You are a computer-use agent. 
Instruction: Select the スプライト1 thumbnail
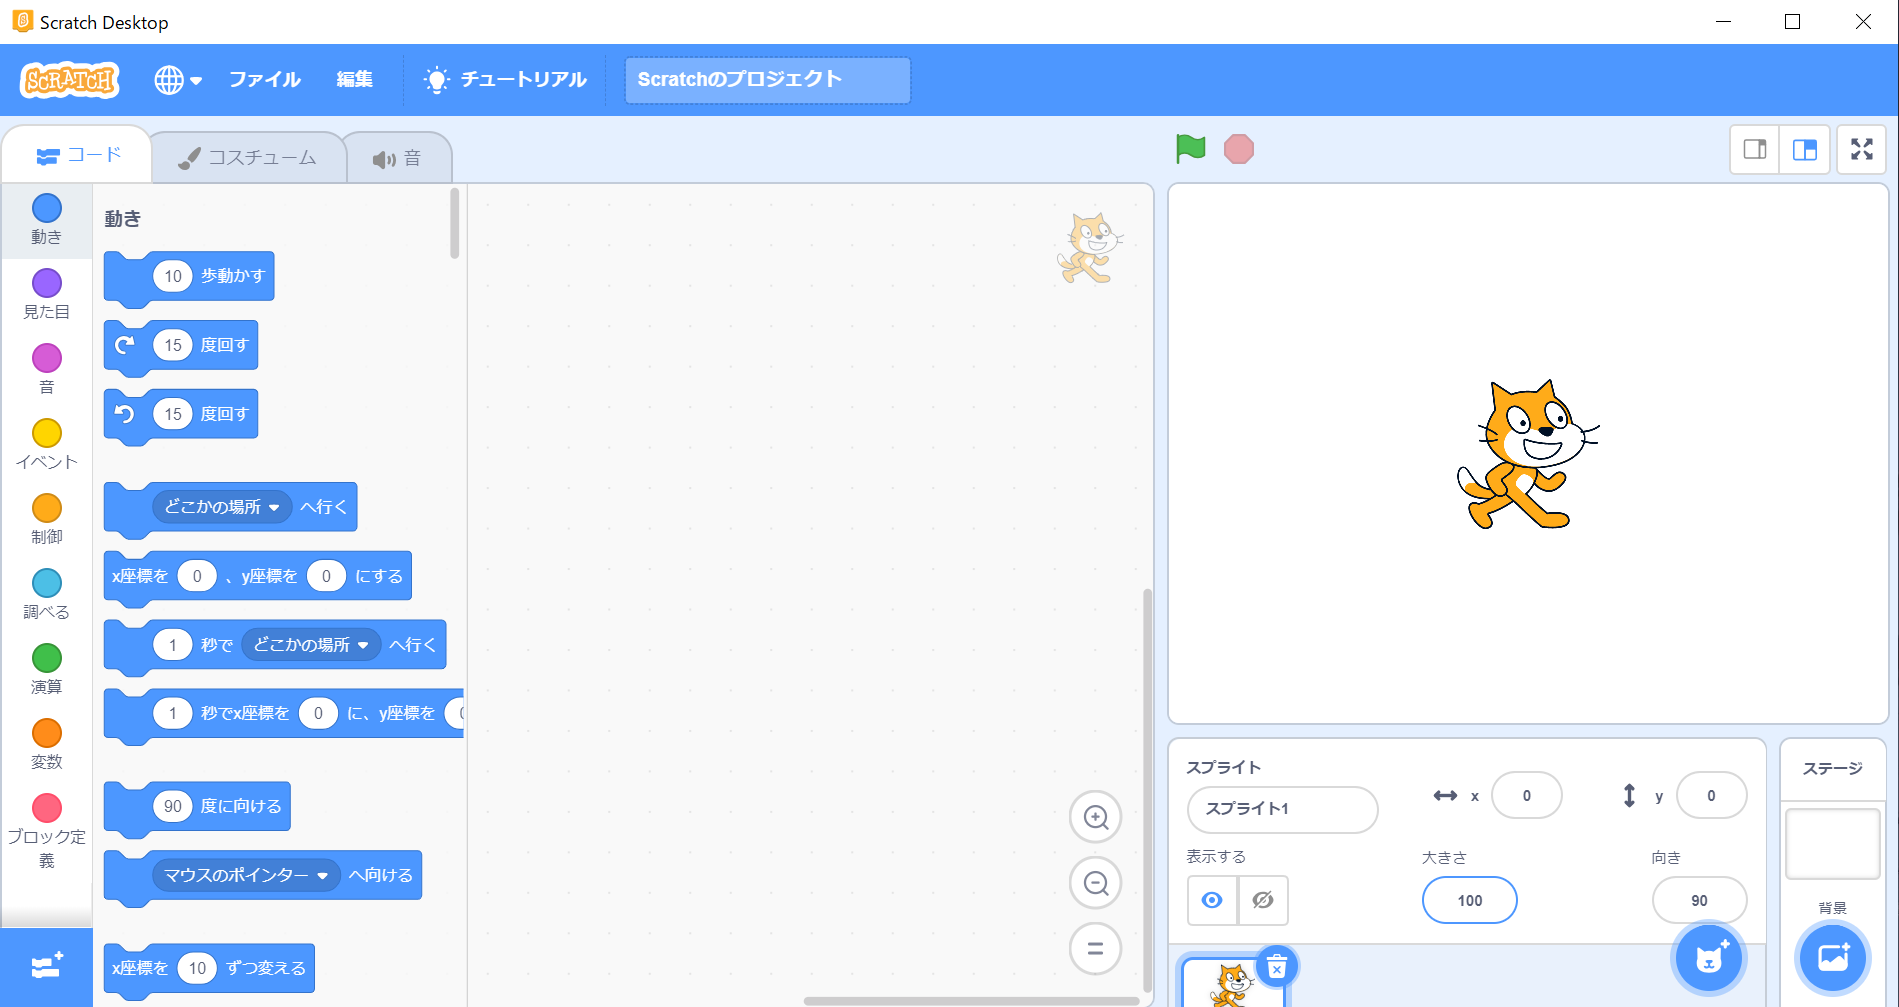click(x=1232, y=985)
